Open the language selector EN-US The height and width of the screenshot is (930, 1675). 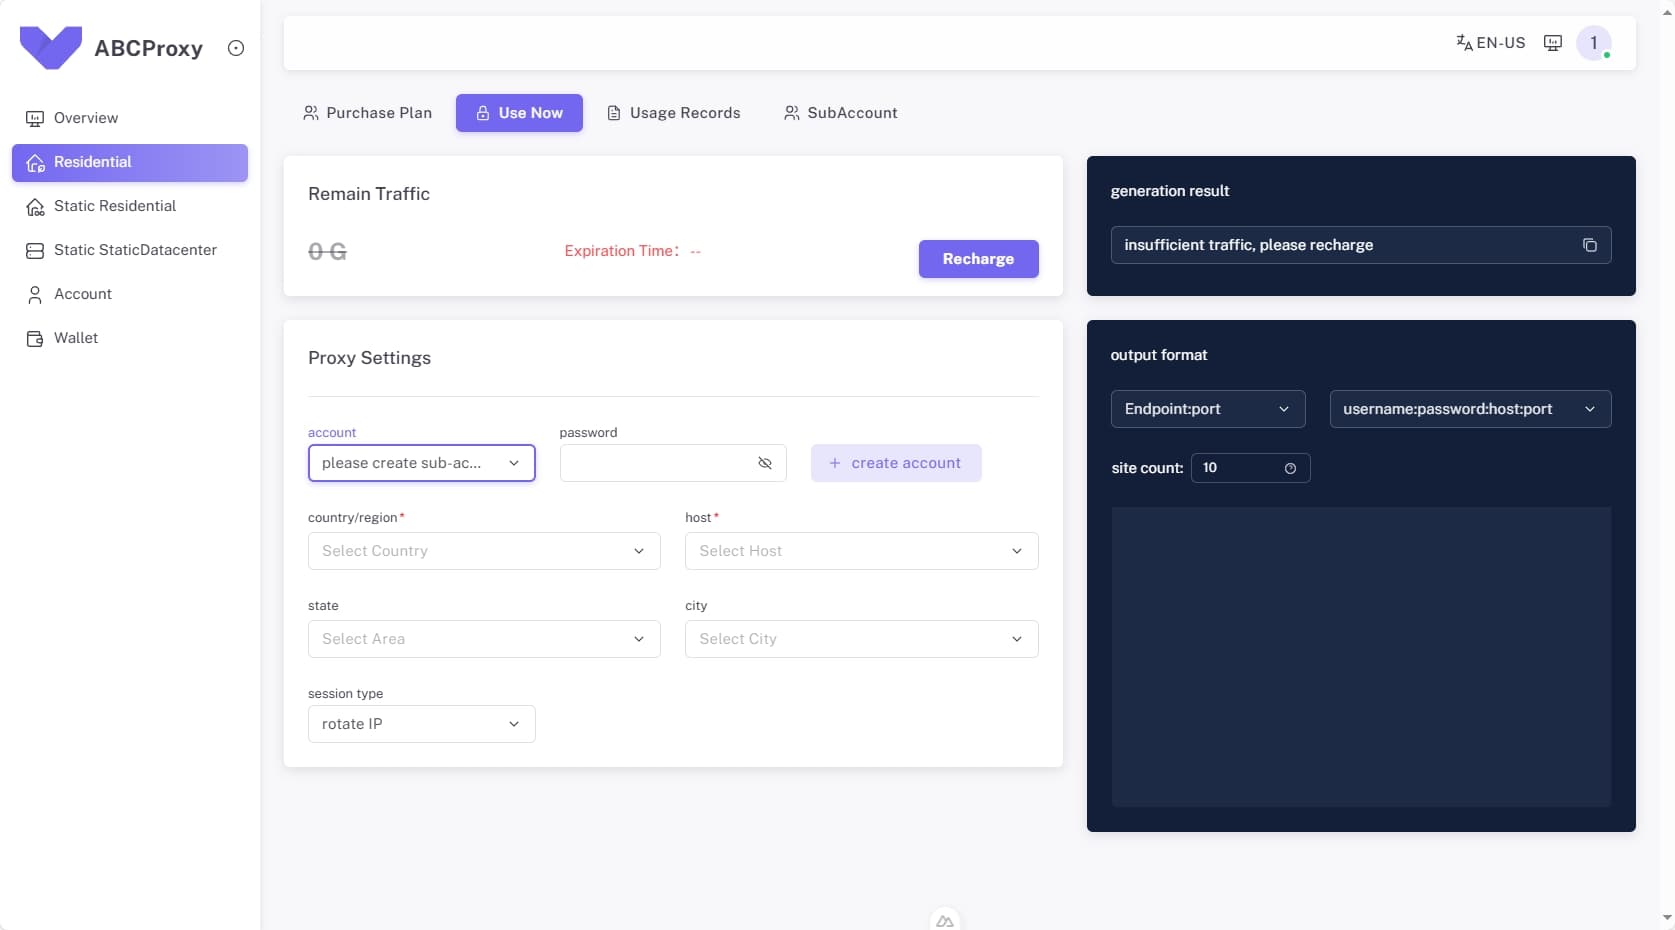(1490, 43)
